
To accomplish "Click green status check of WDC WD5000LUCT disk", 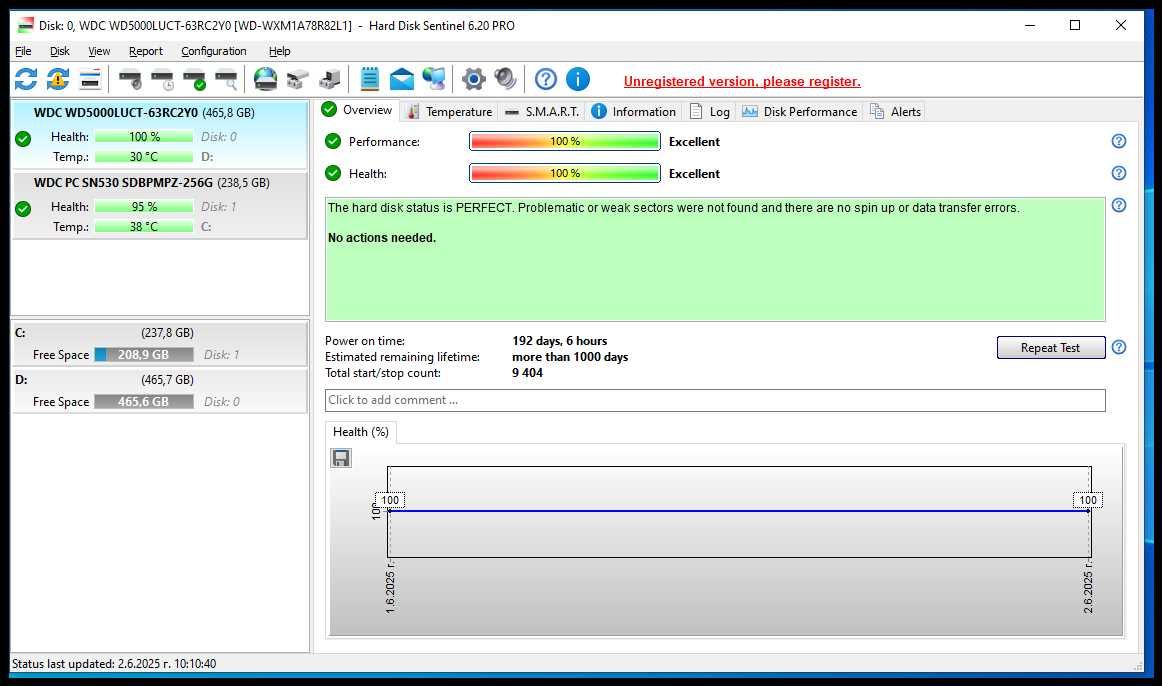I will pos(23,139).
